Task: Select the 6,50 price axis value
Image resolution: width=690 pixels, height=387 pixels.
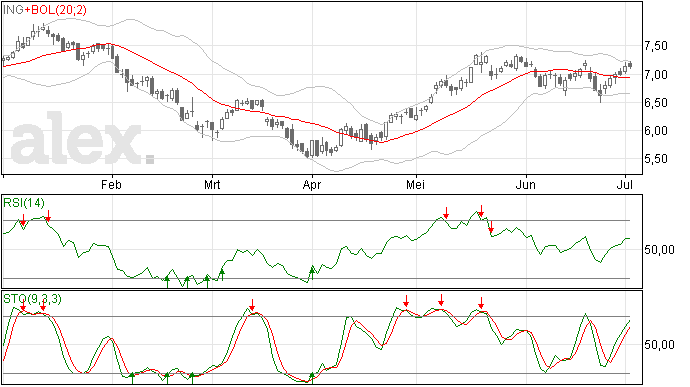Action: coord(656,103)
